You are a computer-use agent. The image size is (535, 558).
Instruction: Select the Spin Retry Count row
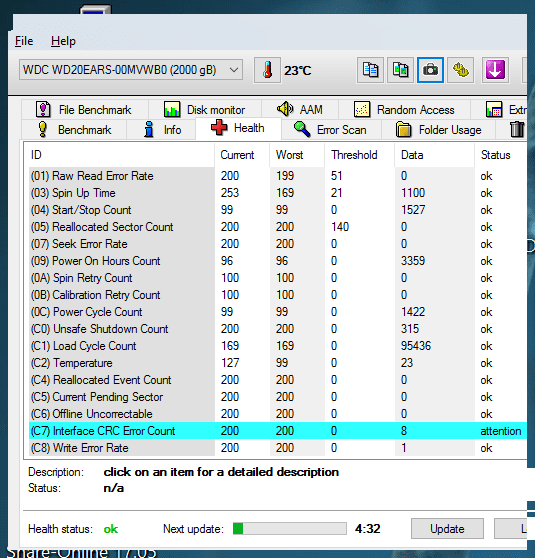click(x=278, y=278)
